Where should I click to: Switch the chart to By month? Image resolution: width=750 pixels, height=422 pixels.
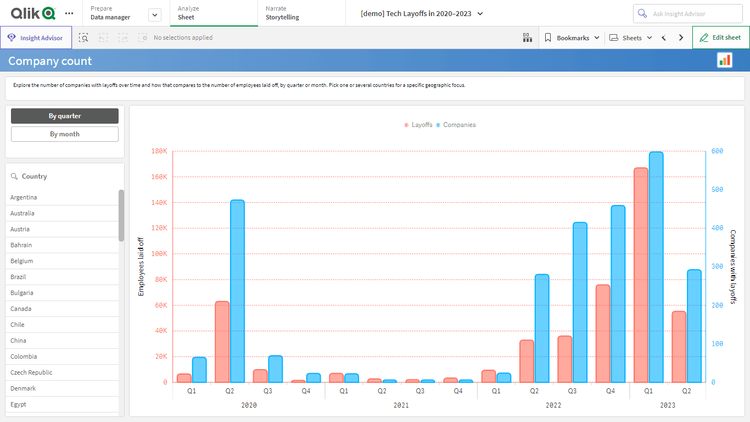(x=64, y=134)
